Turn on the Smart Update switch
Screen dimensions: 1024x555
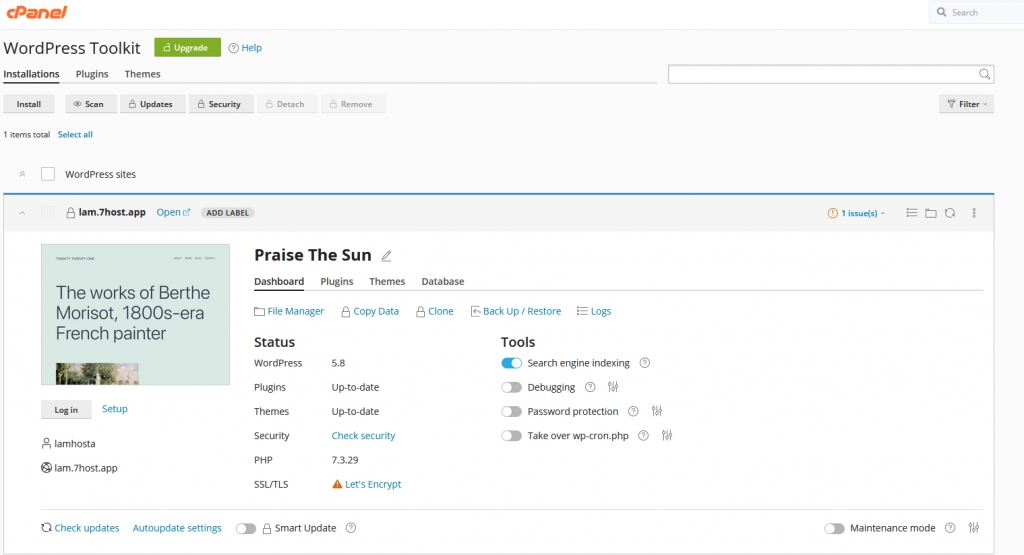coord(246,528)
